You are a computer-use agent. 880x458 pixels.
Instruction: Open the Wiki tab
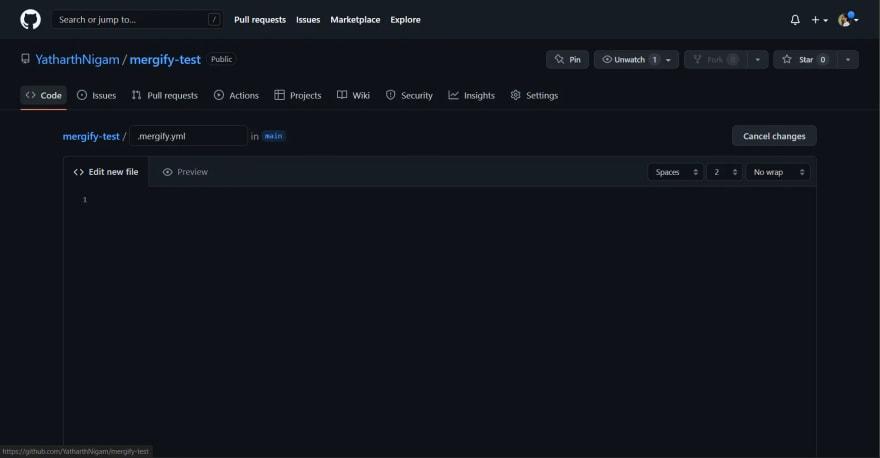pos(353,95)
